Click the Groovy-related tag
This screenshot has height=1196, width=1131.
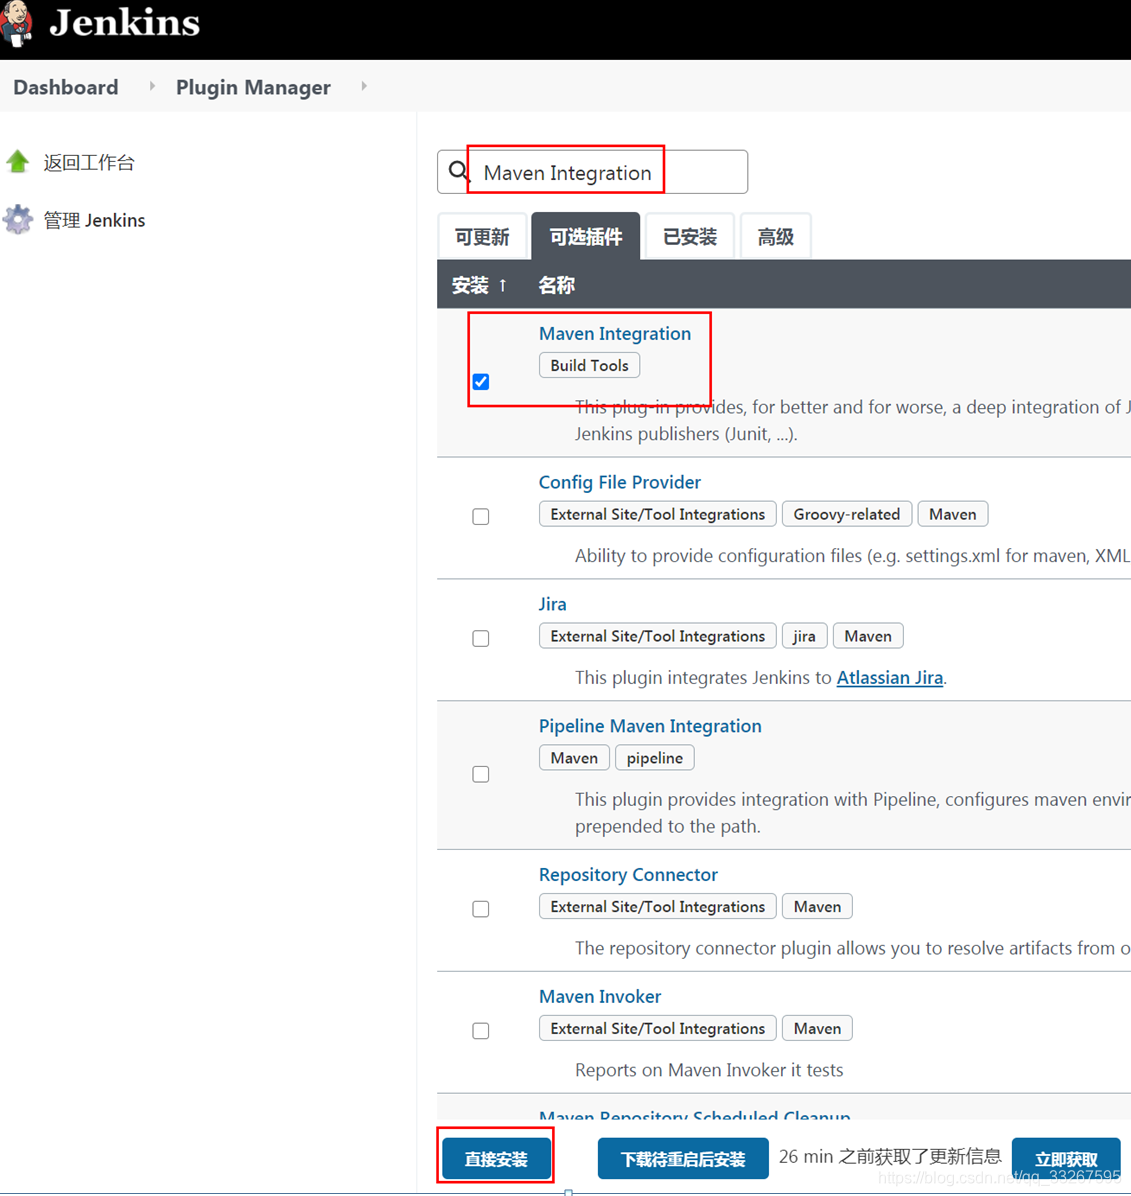[847, 514]
